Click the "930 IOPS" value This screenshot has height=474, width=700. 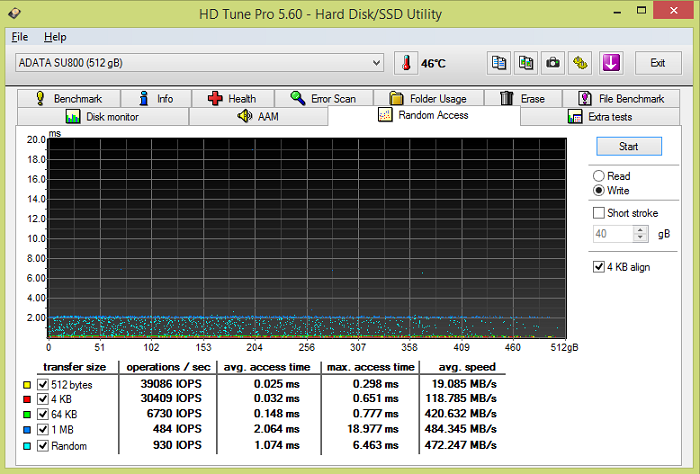[177, 445]
